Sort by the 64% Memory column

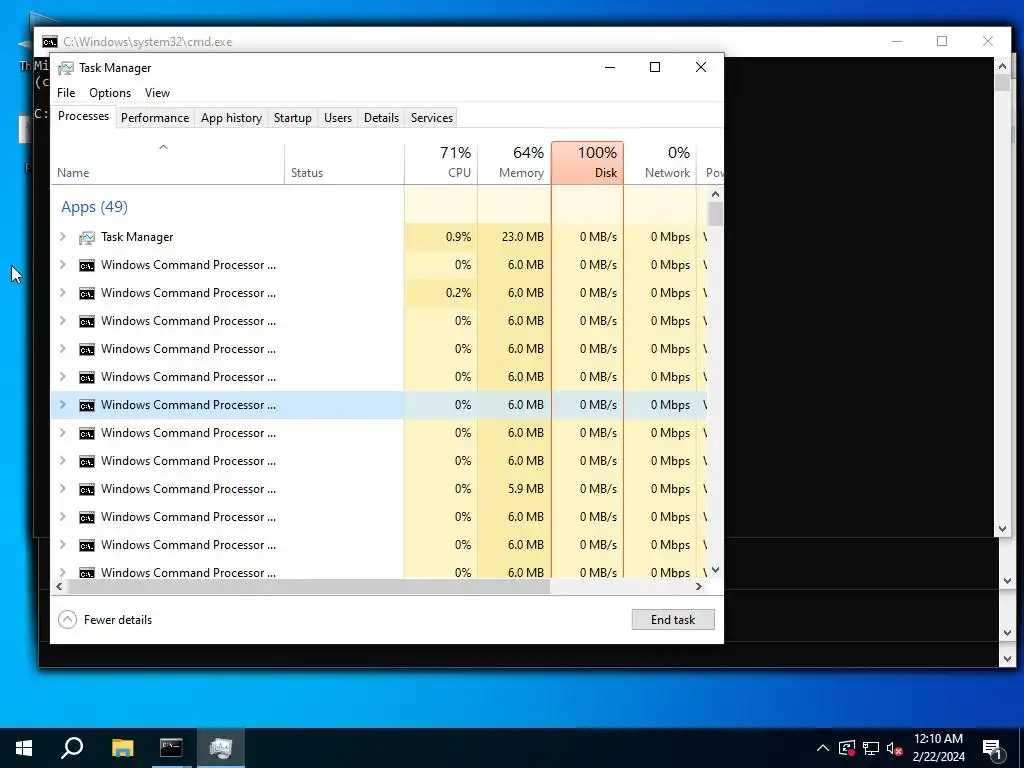[515, 163]
